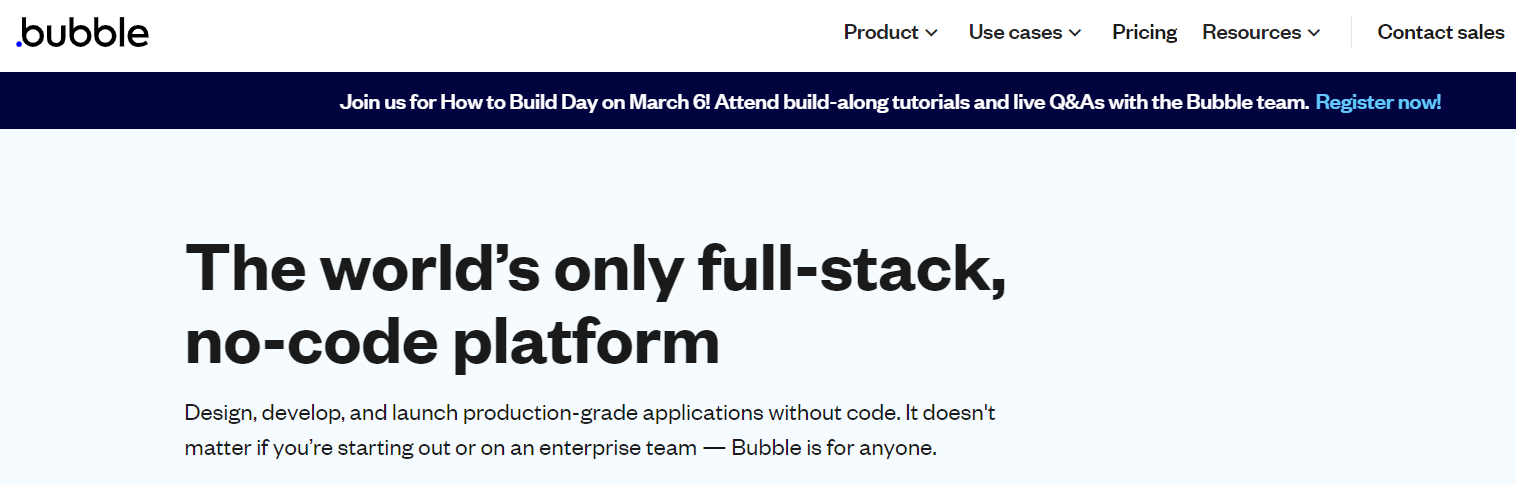
Task: Click the blue dot in Bubble logo
Action: click(19, 44)
